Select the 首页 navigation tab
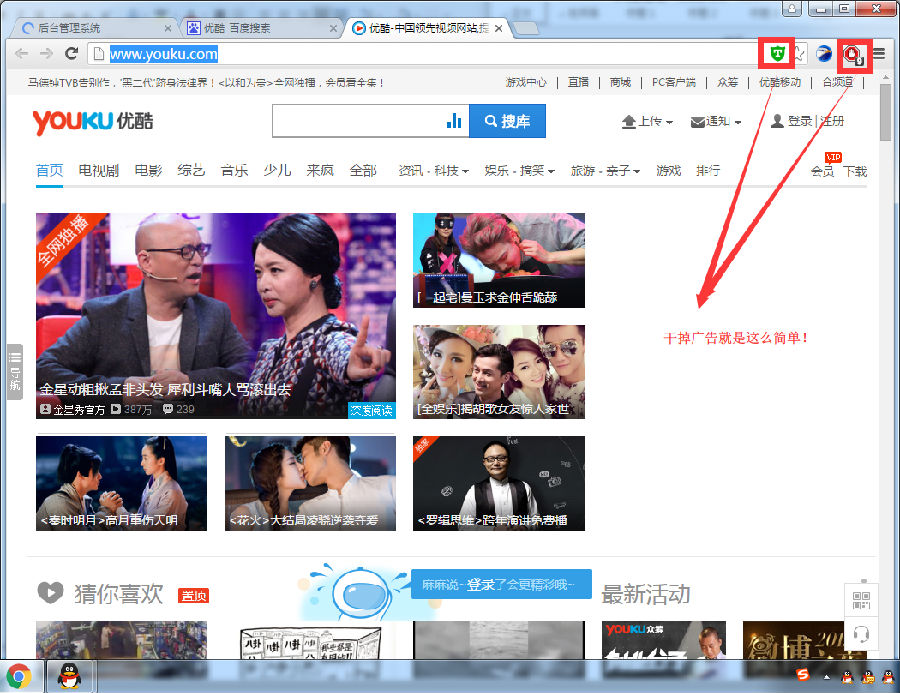Image resolution: width=900 pixels, height=693 pixels. pyautogui.click(x=49, y=171)
